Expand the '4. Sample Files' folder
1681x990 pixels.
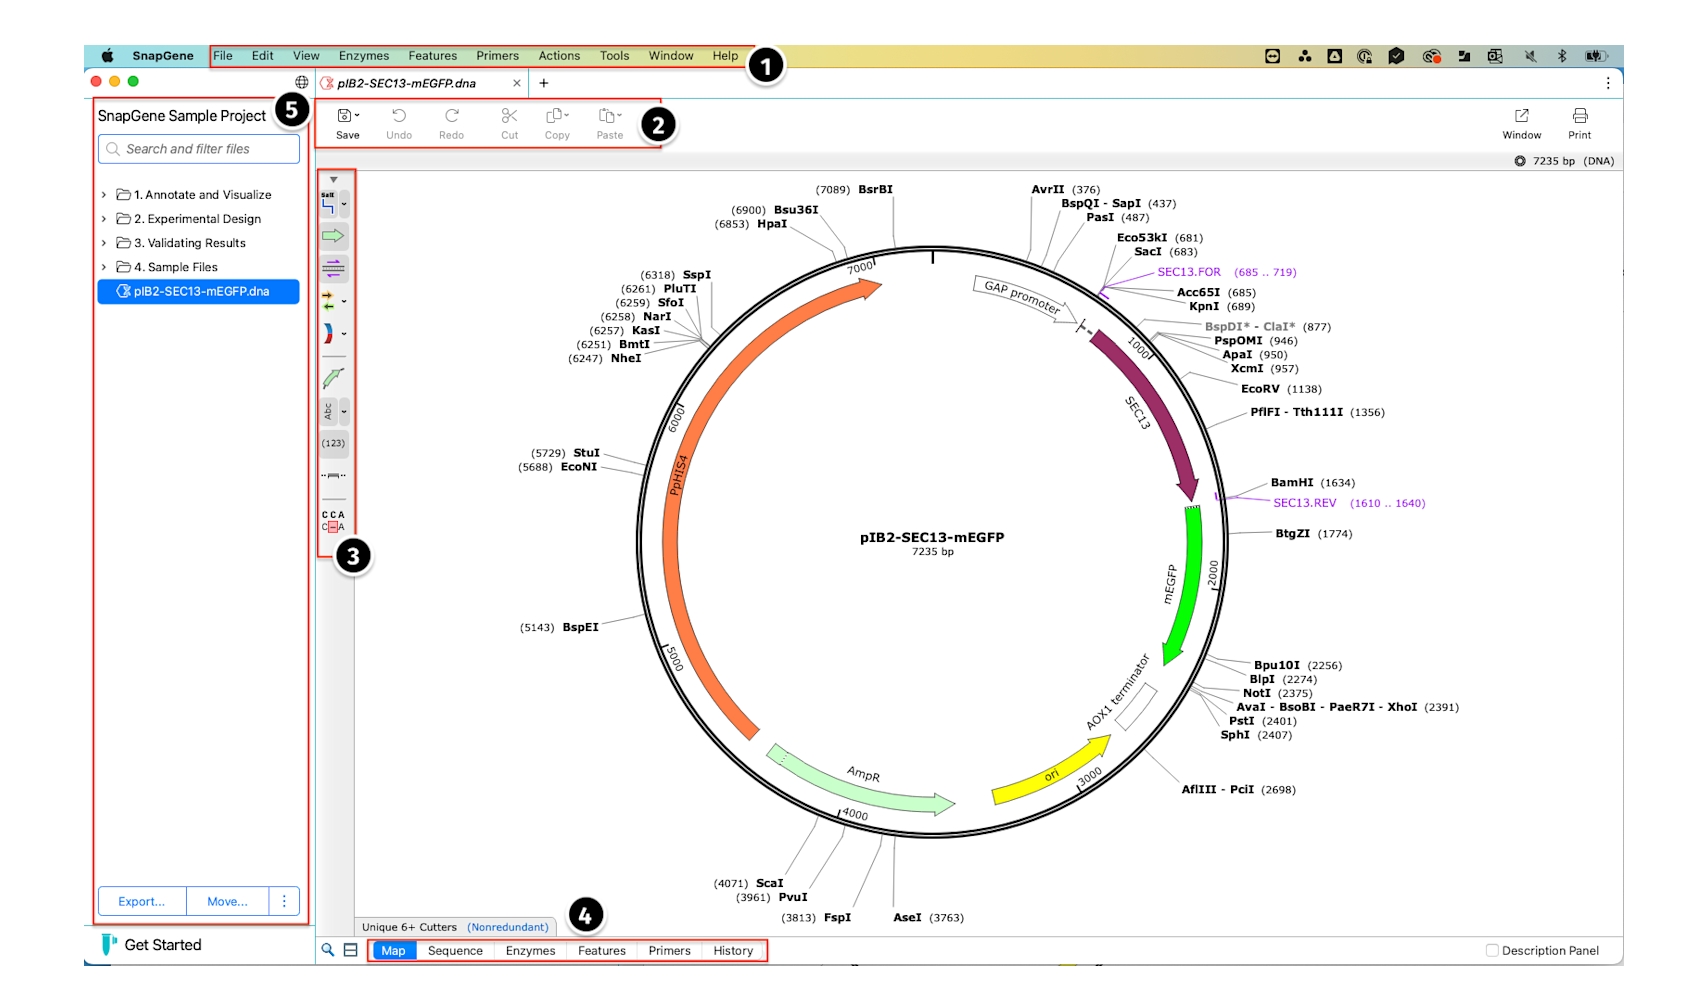104,267
